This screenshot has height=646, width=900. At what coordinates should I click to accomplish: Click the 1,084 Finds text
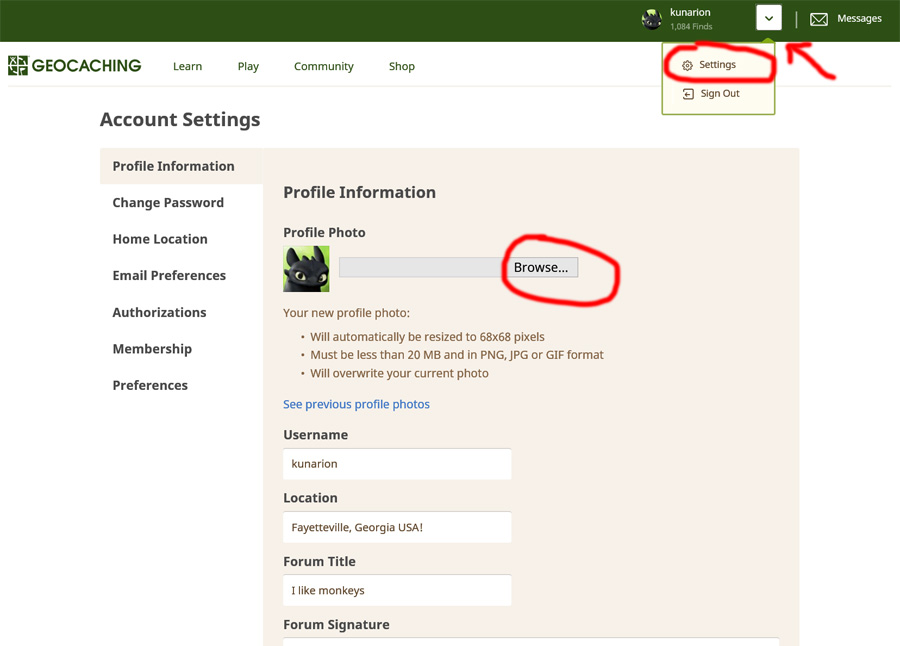click(x=691, y=26)
